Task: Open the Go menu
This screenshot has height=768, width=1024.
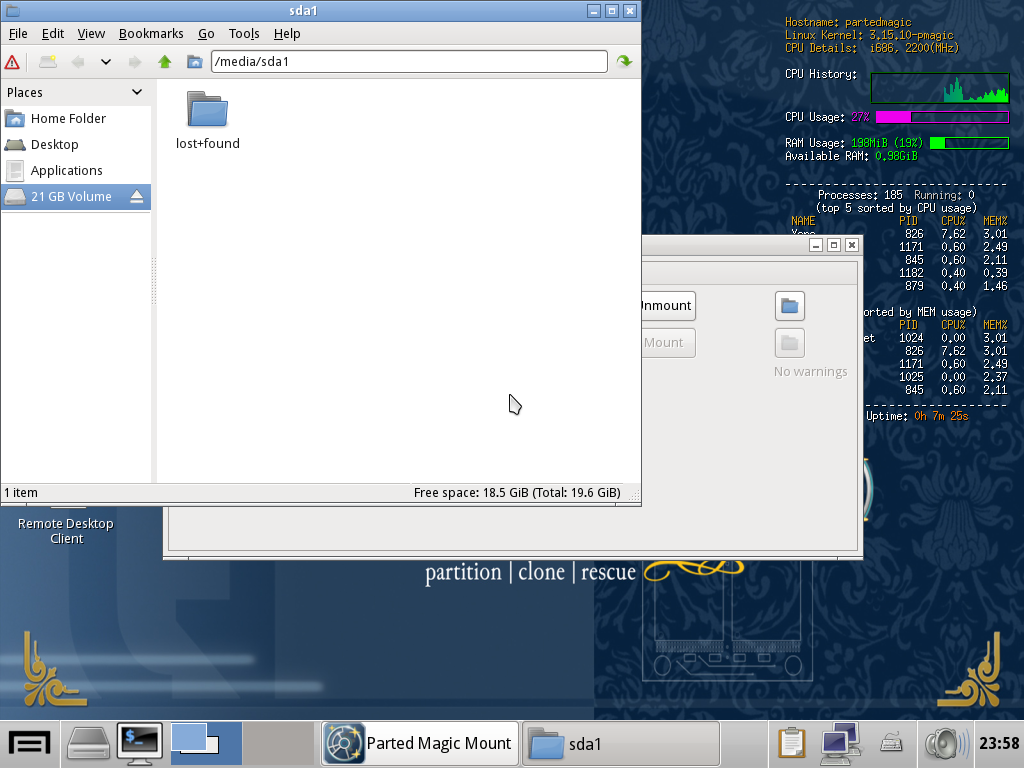Action: tap(206, 33)
